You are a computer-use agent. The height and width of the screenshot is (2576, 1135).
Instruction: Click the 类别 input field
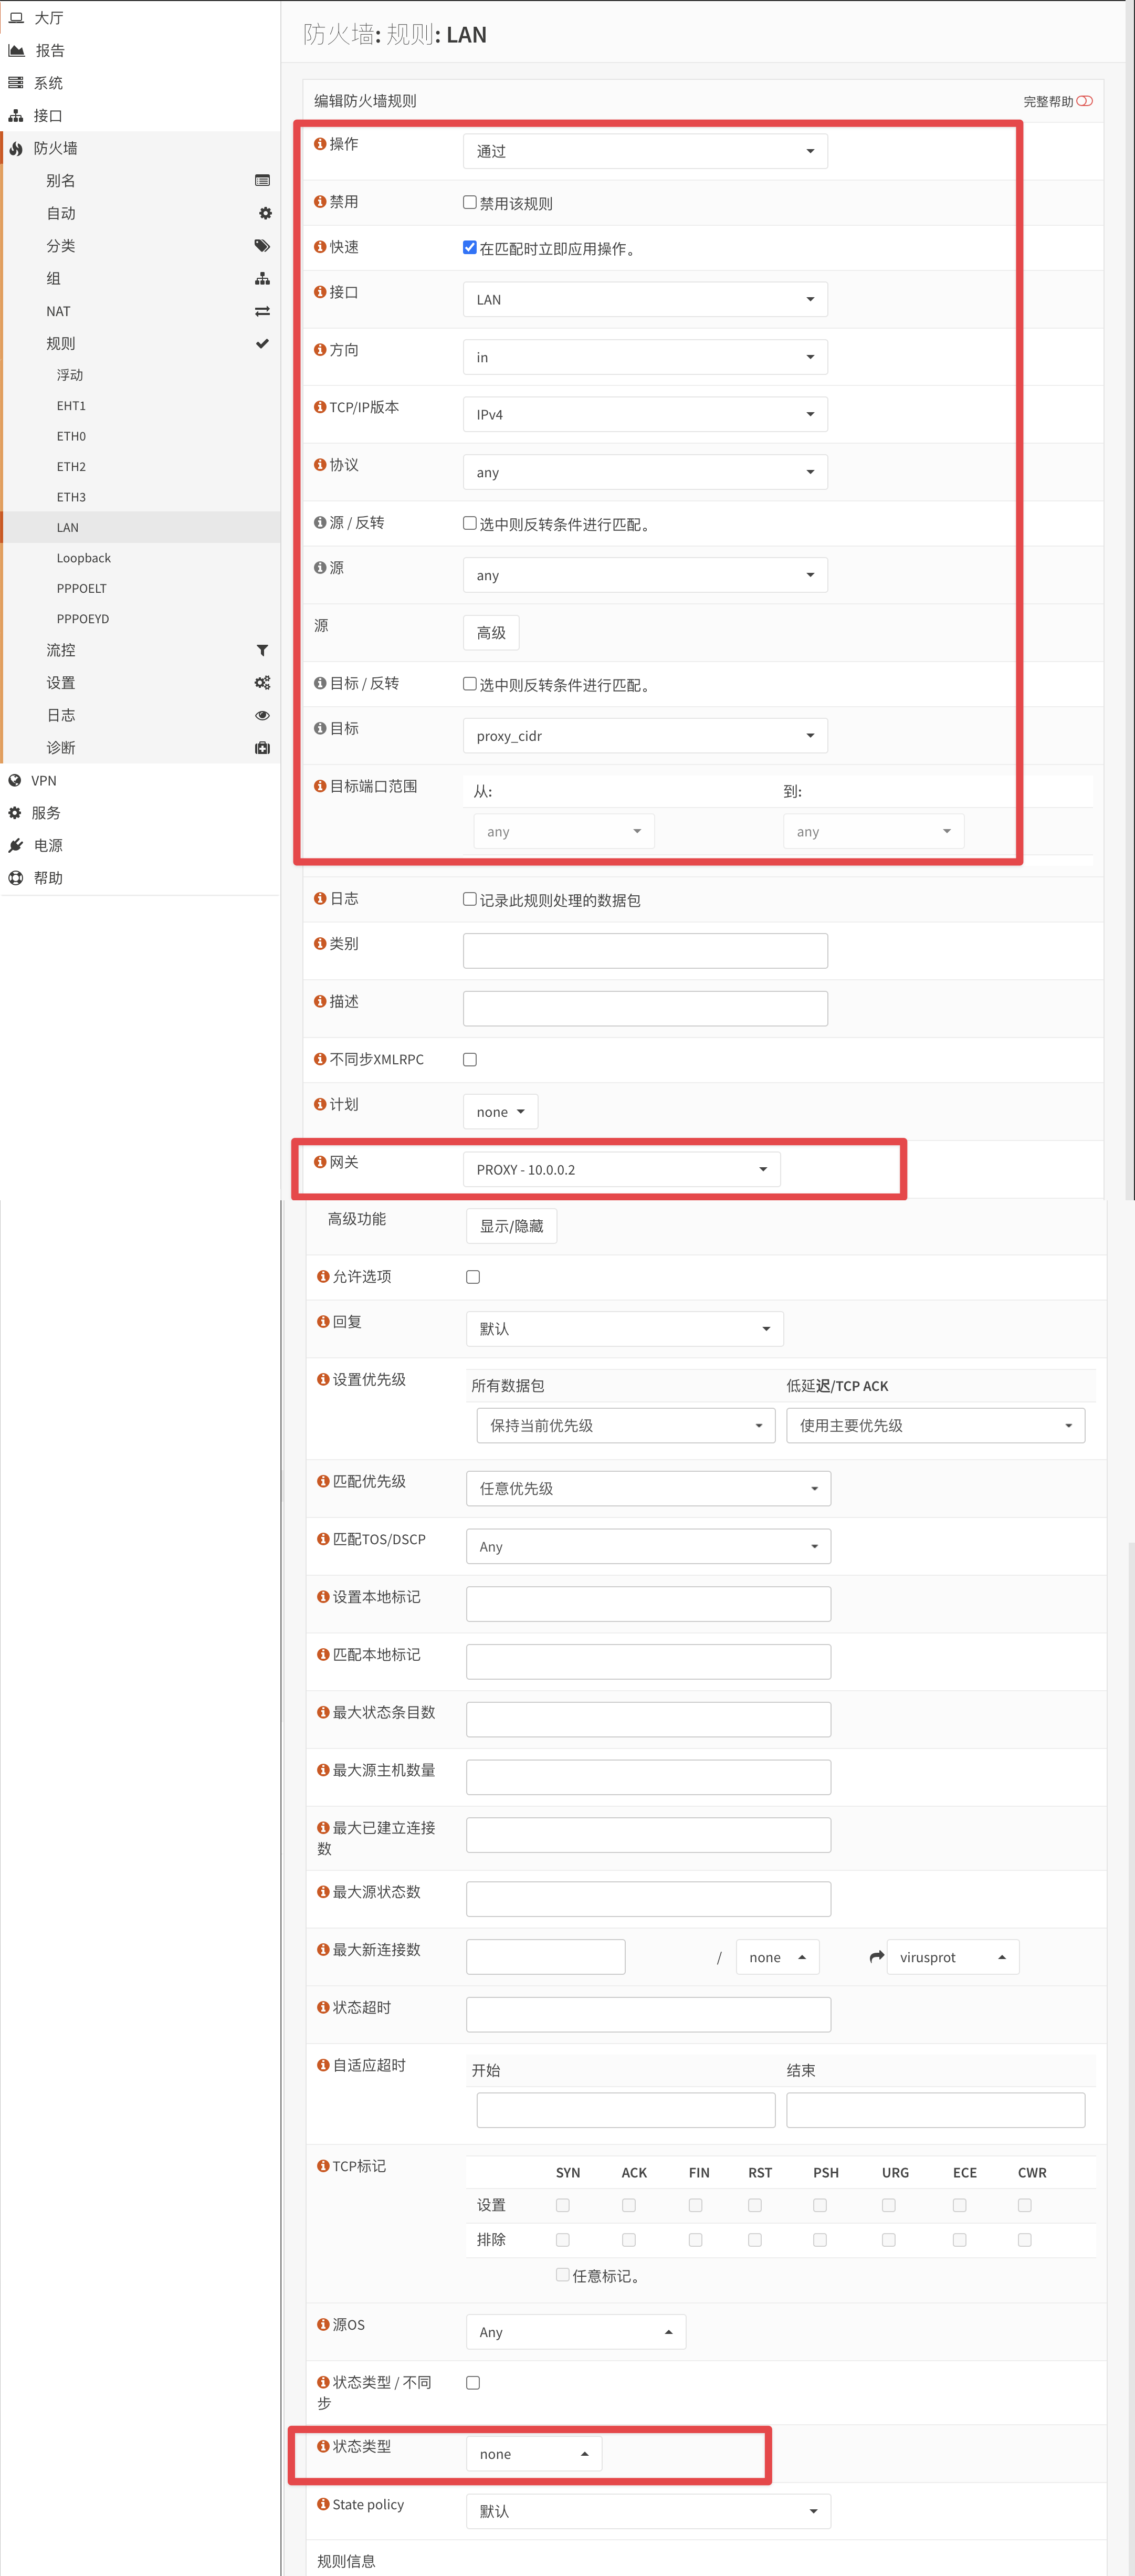[x=645, y=951]
